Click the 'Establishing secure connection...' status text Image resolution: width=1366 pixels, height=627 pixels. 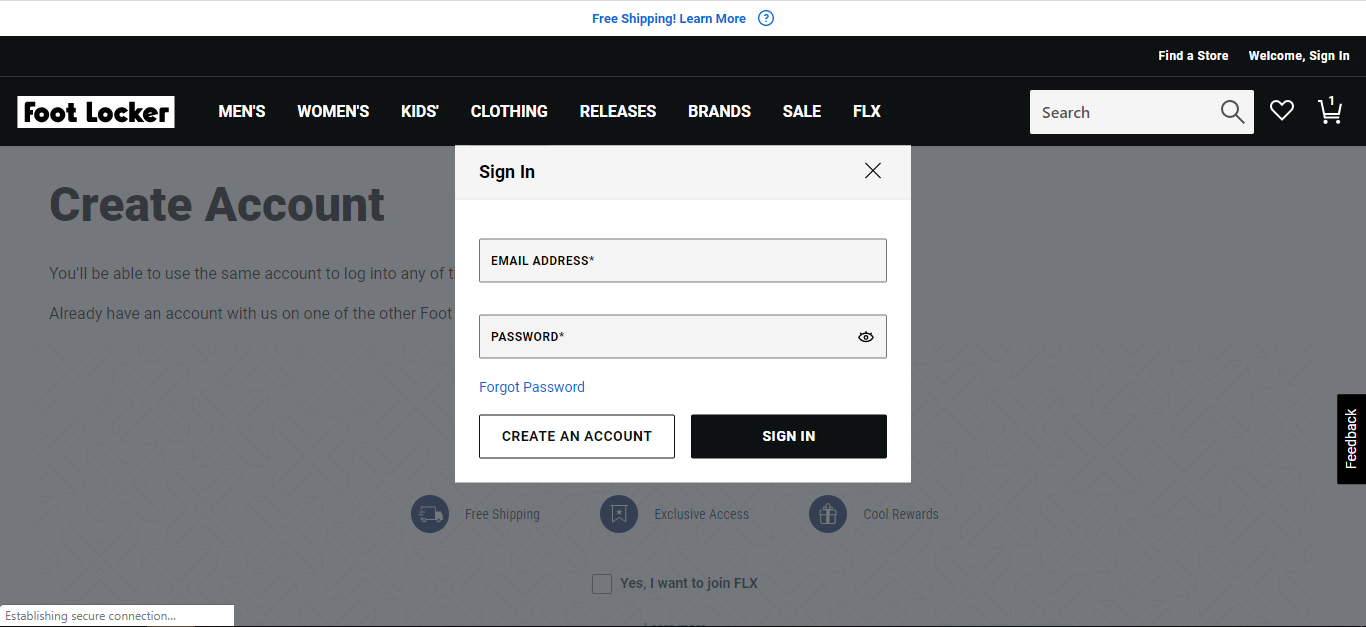(x=90, y=616)
